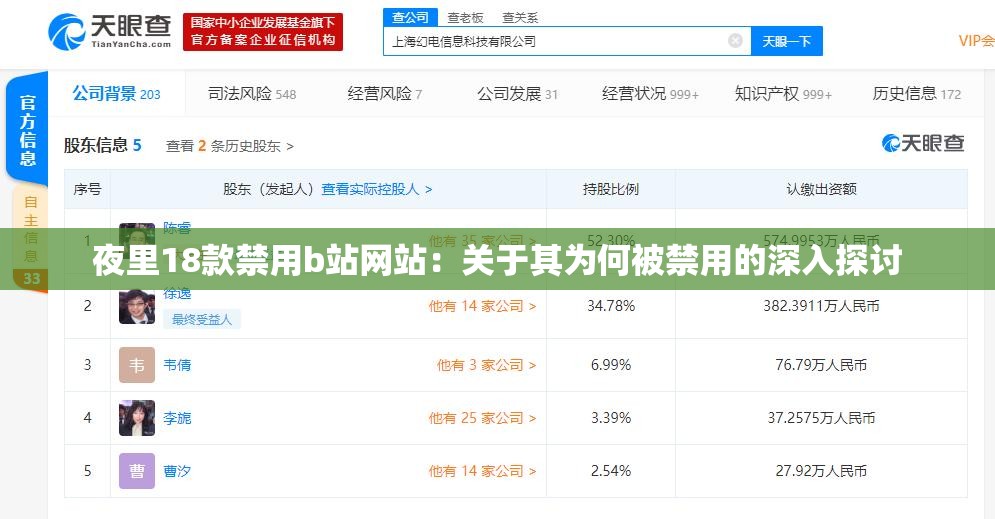Viewport: 995px width, 519px height.
Task: Open 他有 14 家公司 link for 曹汐
Action: (482, 471)
